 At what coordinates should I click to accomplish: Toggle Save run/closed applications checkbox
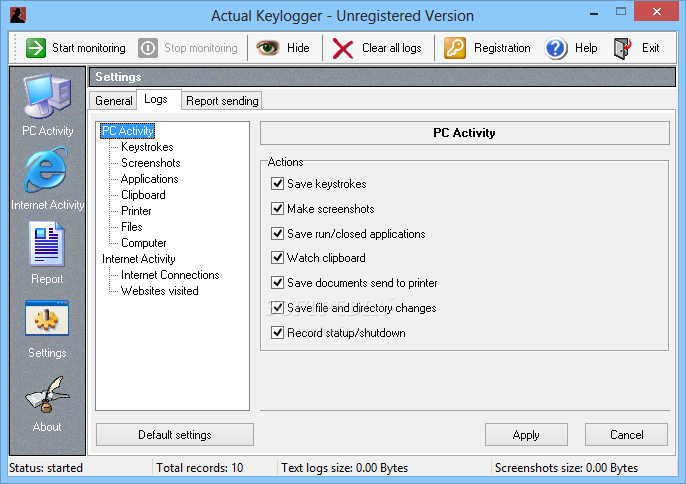[x=277, y=233]
